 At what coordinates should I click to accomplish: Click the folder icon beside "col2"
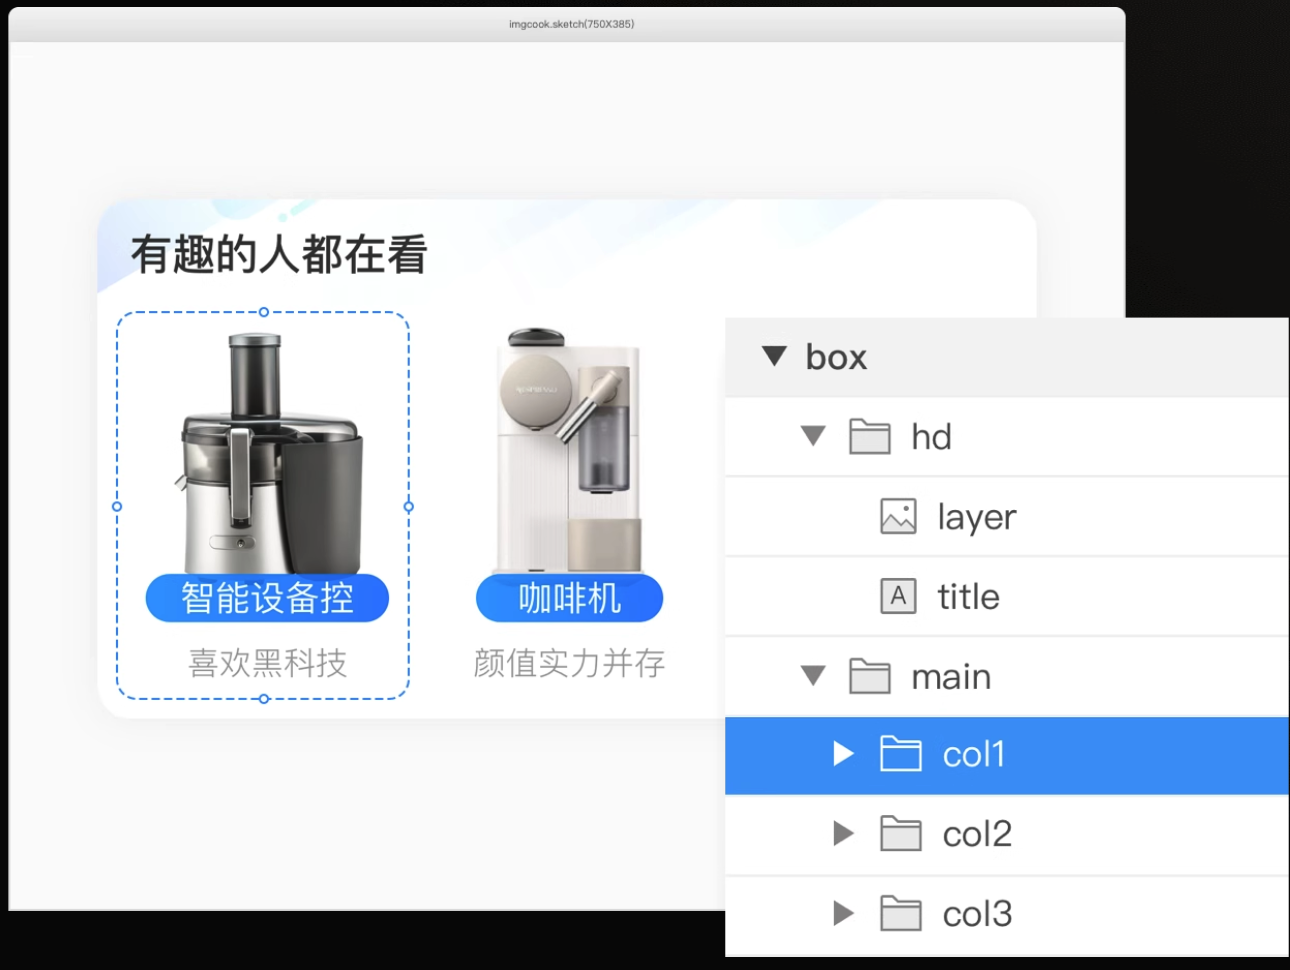coord(900,834)
